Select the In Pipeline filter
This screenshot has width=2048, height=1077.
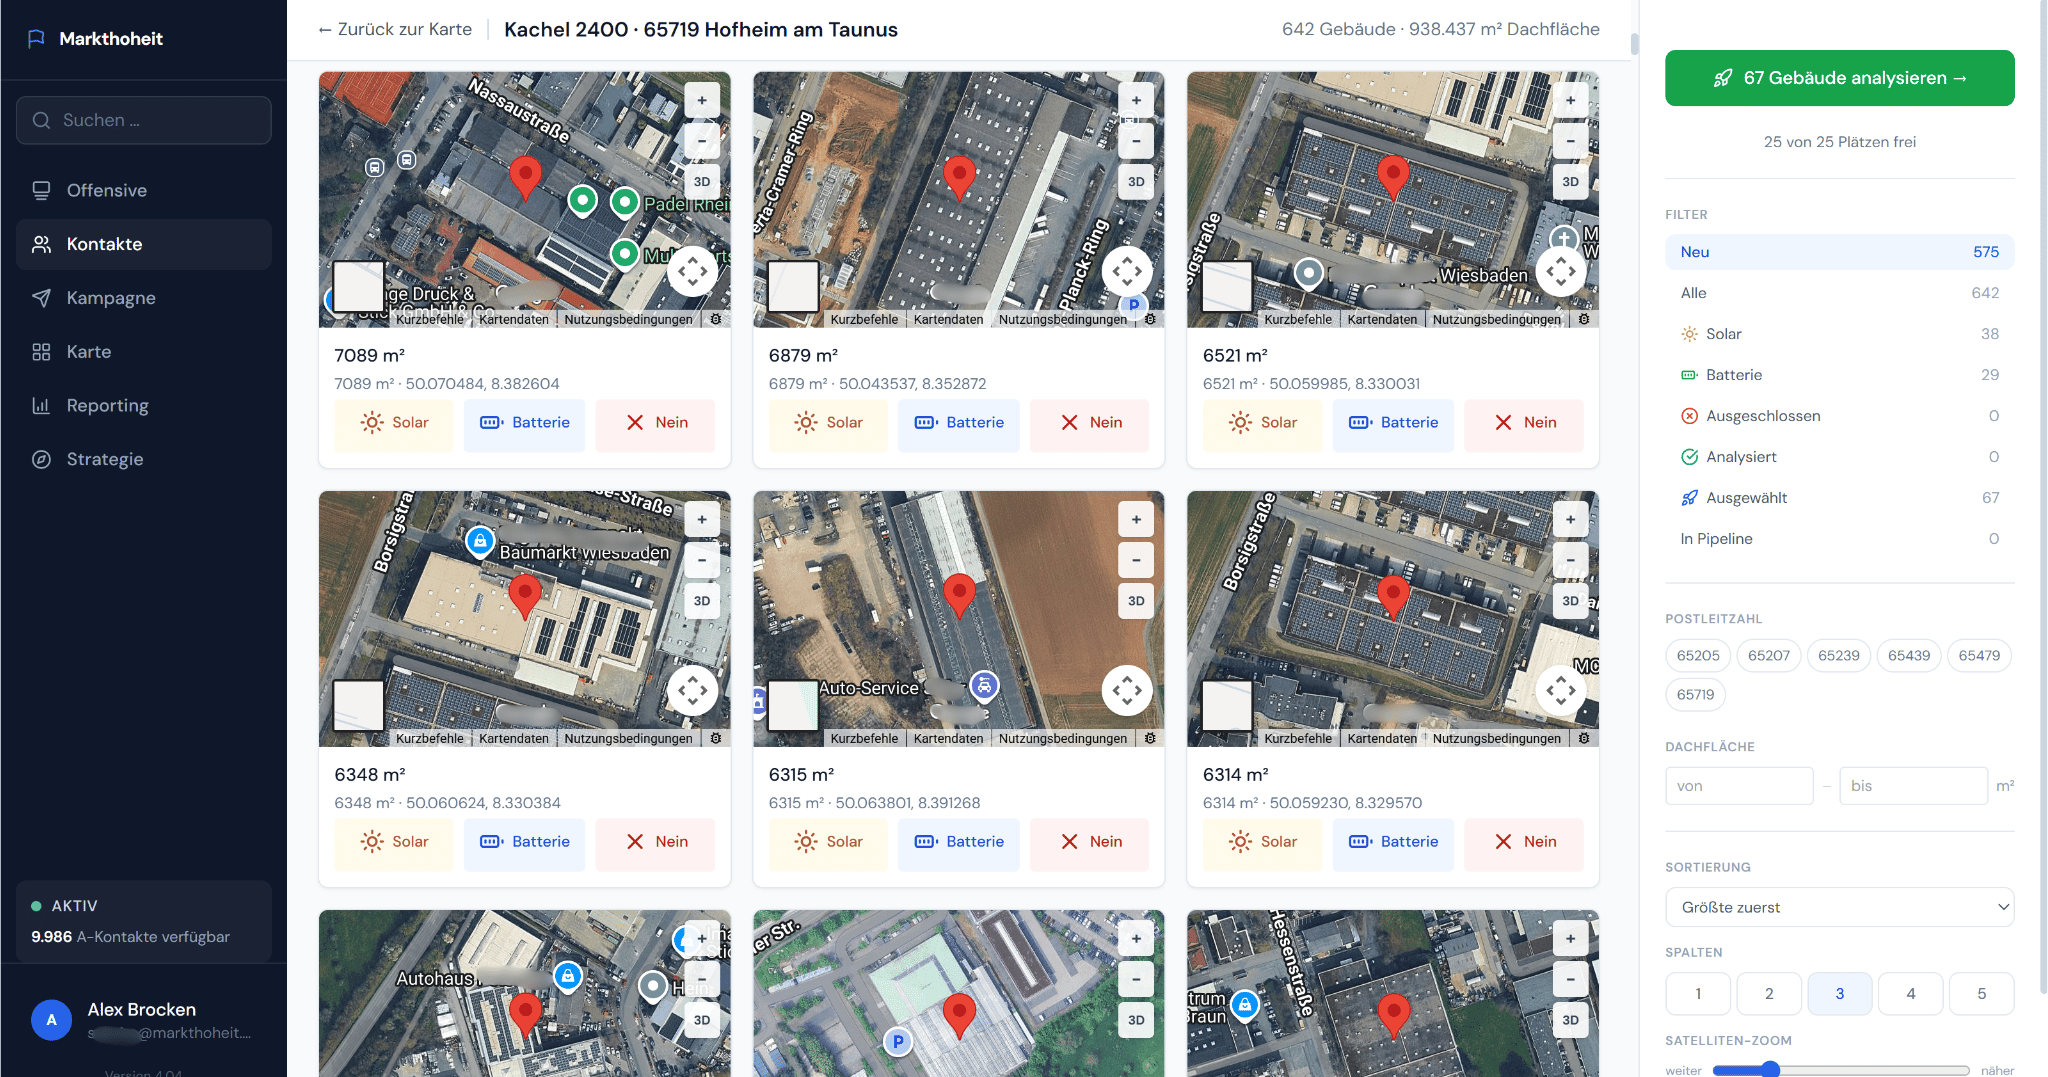[1839, 539]
